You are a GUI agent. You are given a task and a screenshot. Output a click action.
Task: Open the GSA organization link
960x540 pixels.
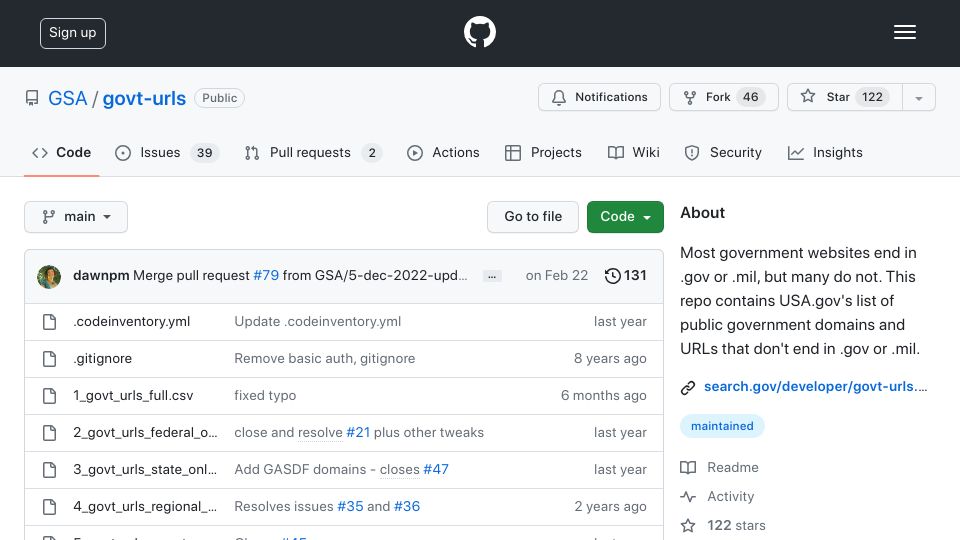[x=68, y=99]
